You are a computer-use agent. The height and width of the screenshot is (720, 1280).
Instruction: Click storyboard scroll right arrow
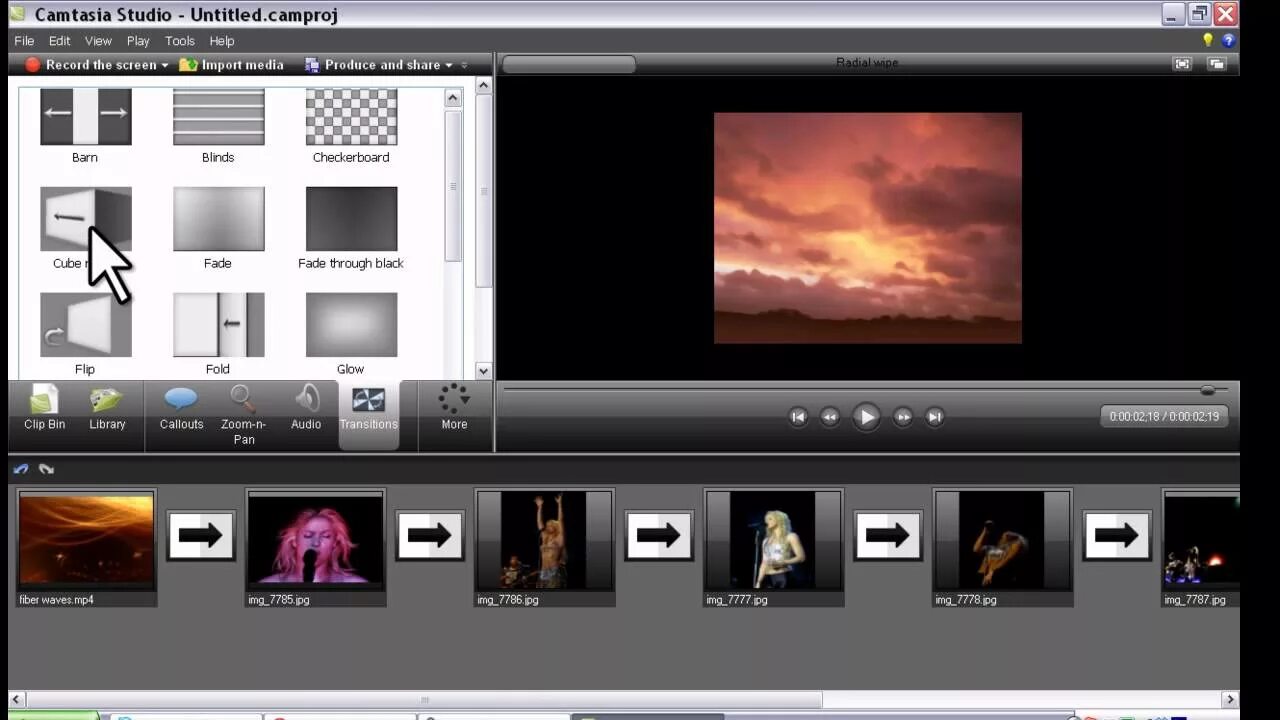(x=1231, y=700)
